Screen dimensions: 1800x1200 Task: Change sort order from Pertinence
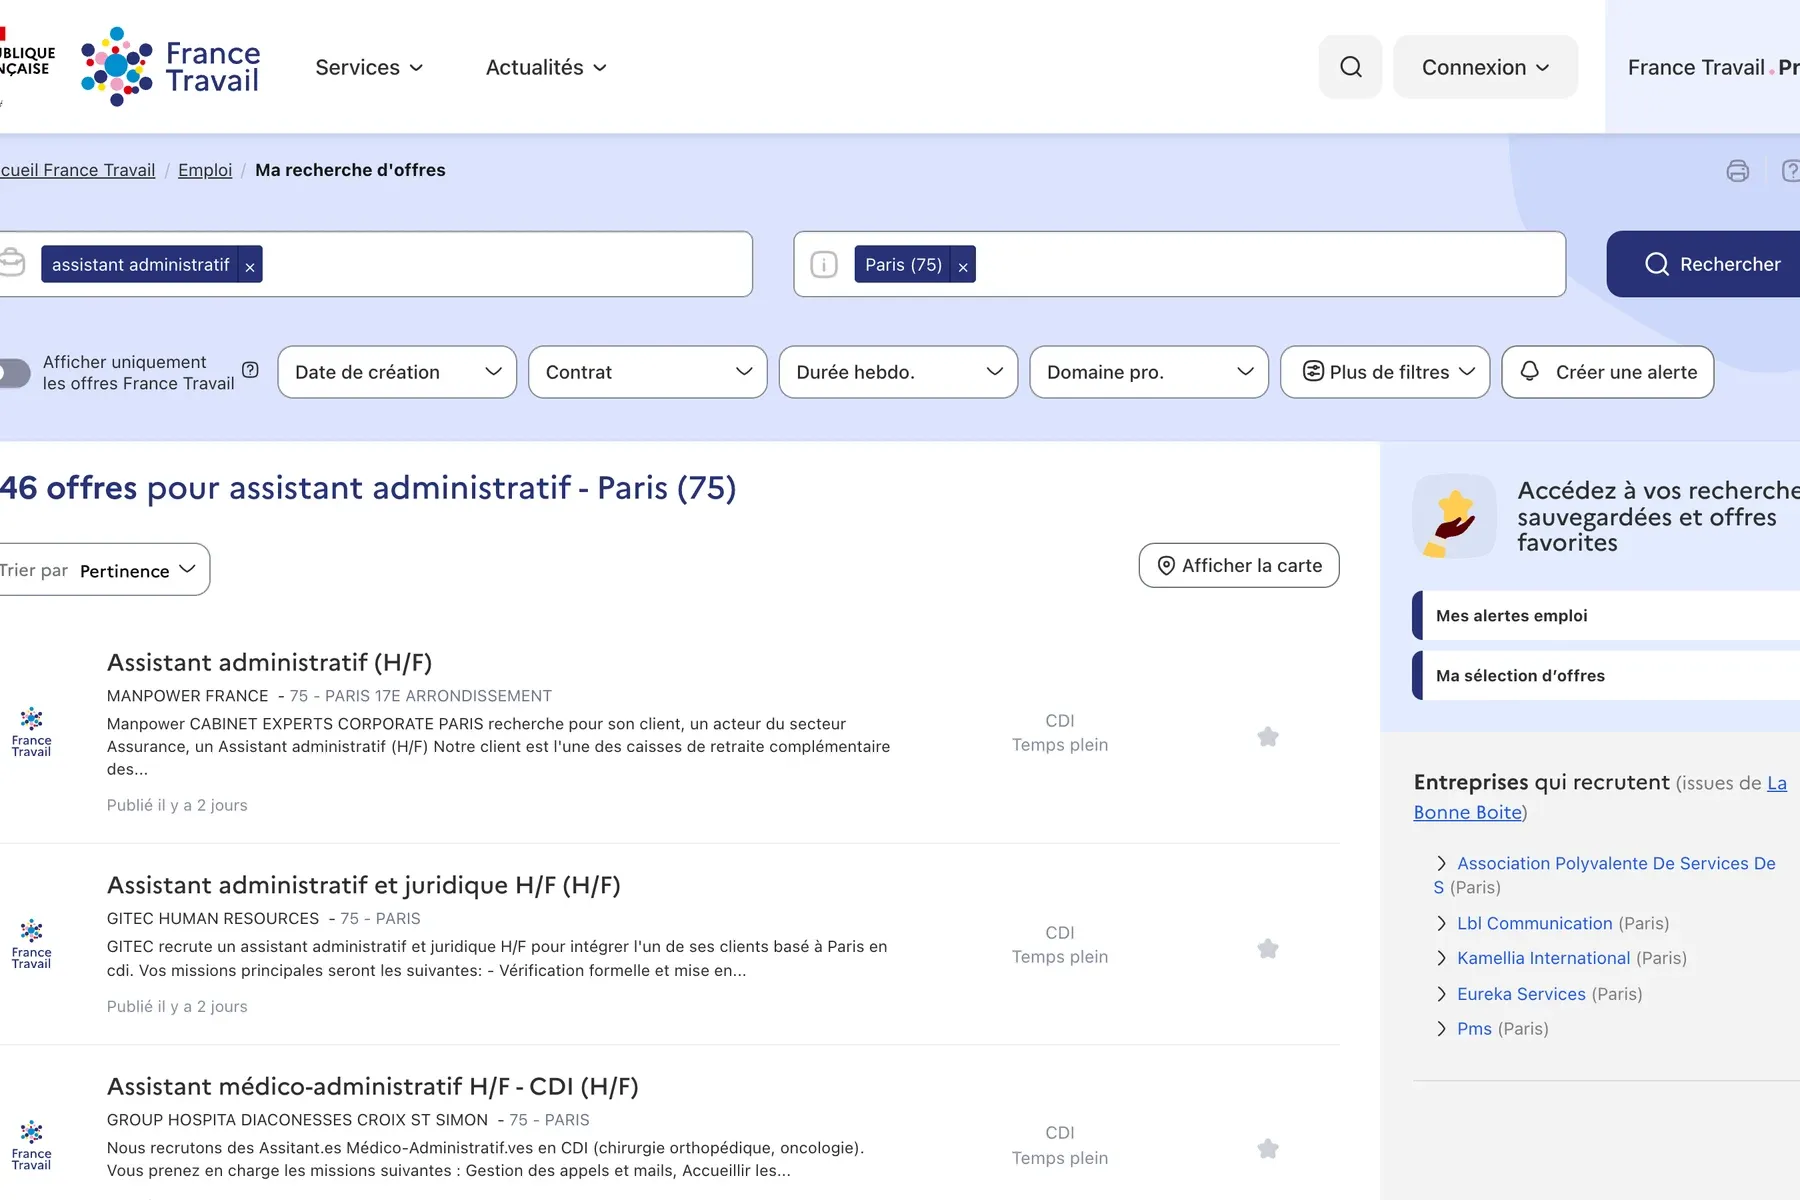click(104, 570)
